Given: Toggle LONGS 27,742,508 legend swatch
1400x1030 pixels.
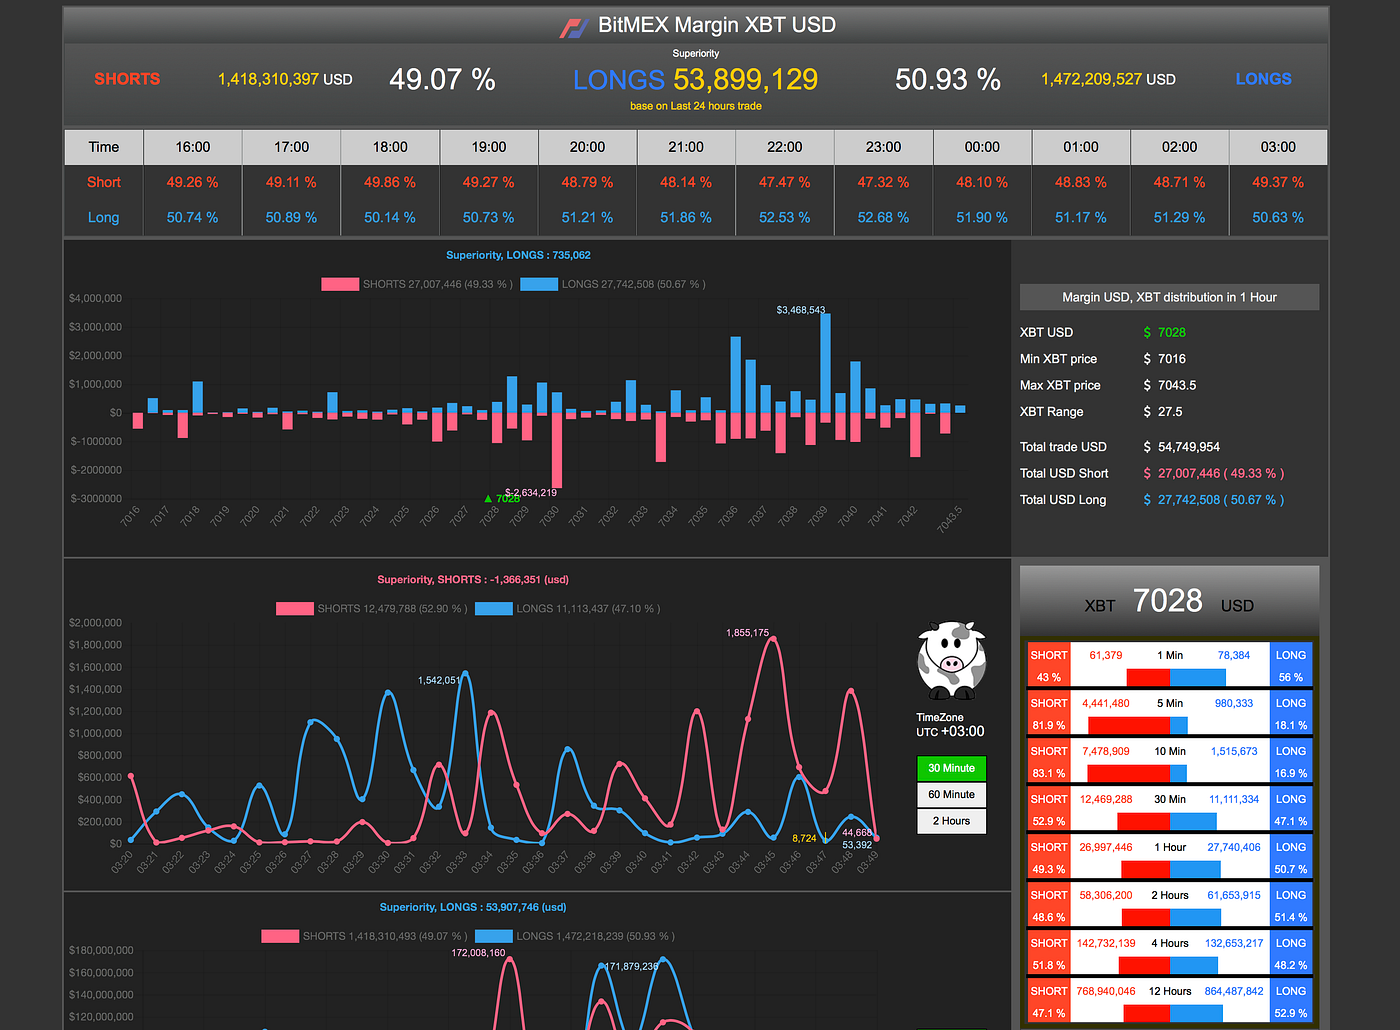Looking at the screenshot, I should coord(539,284).
